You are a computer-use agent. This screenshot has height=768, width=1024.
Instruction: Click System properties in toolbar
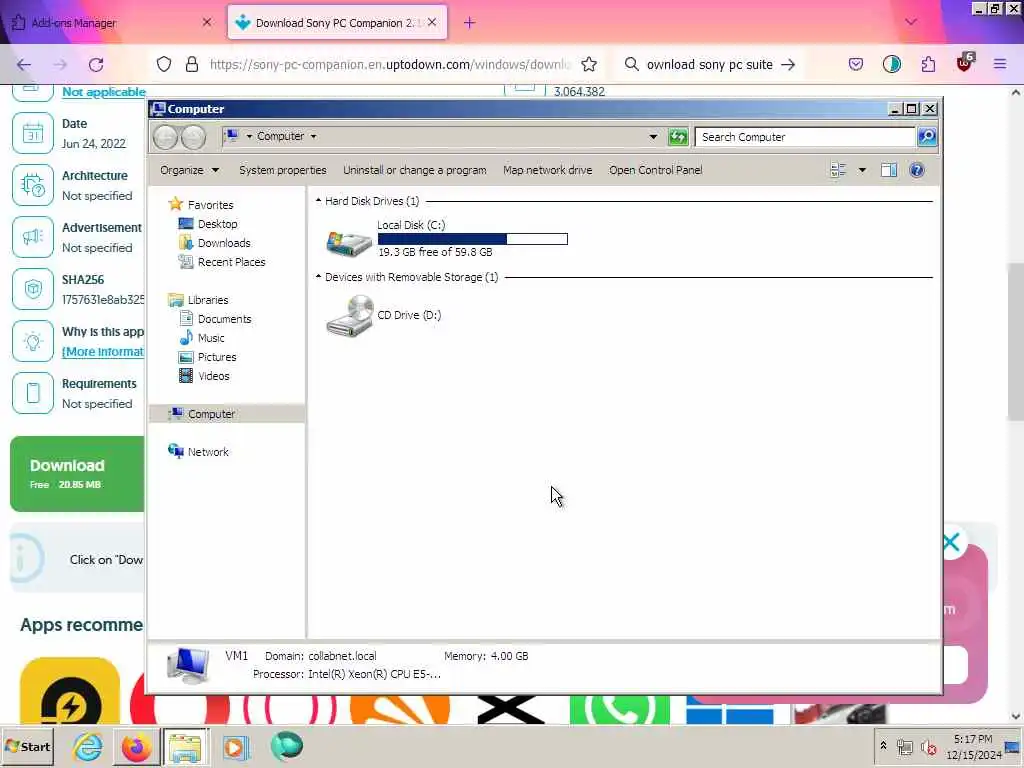pos(282,170)
